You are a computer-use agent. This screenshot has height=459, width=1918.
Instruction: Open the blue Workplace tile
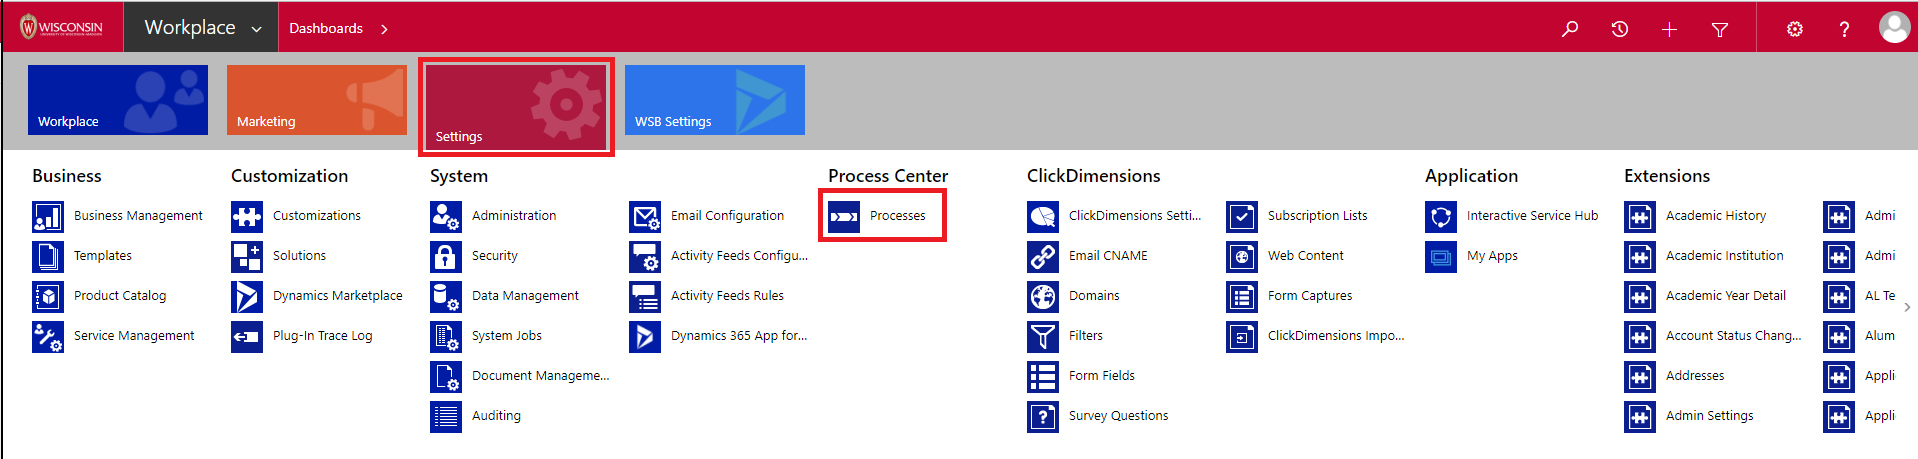point(118,100)
